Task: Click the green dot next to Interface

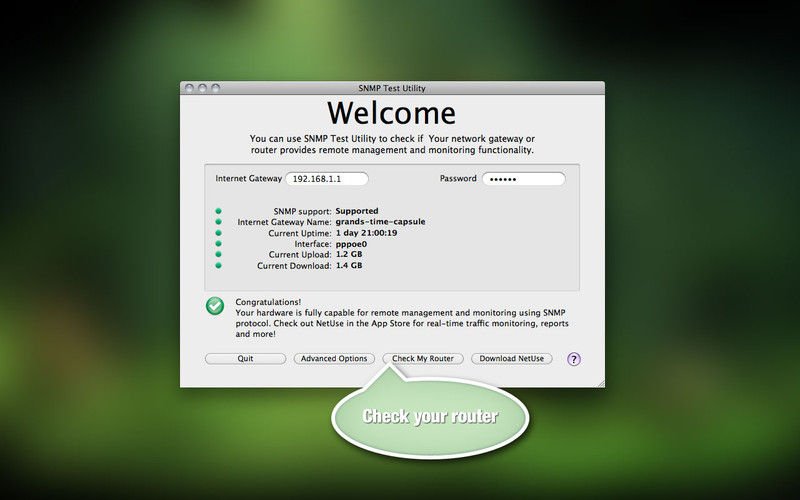Action: (218, 243)
